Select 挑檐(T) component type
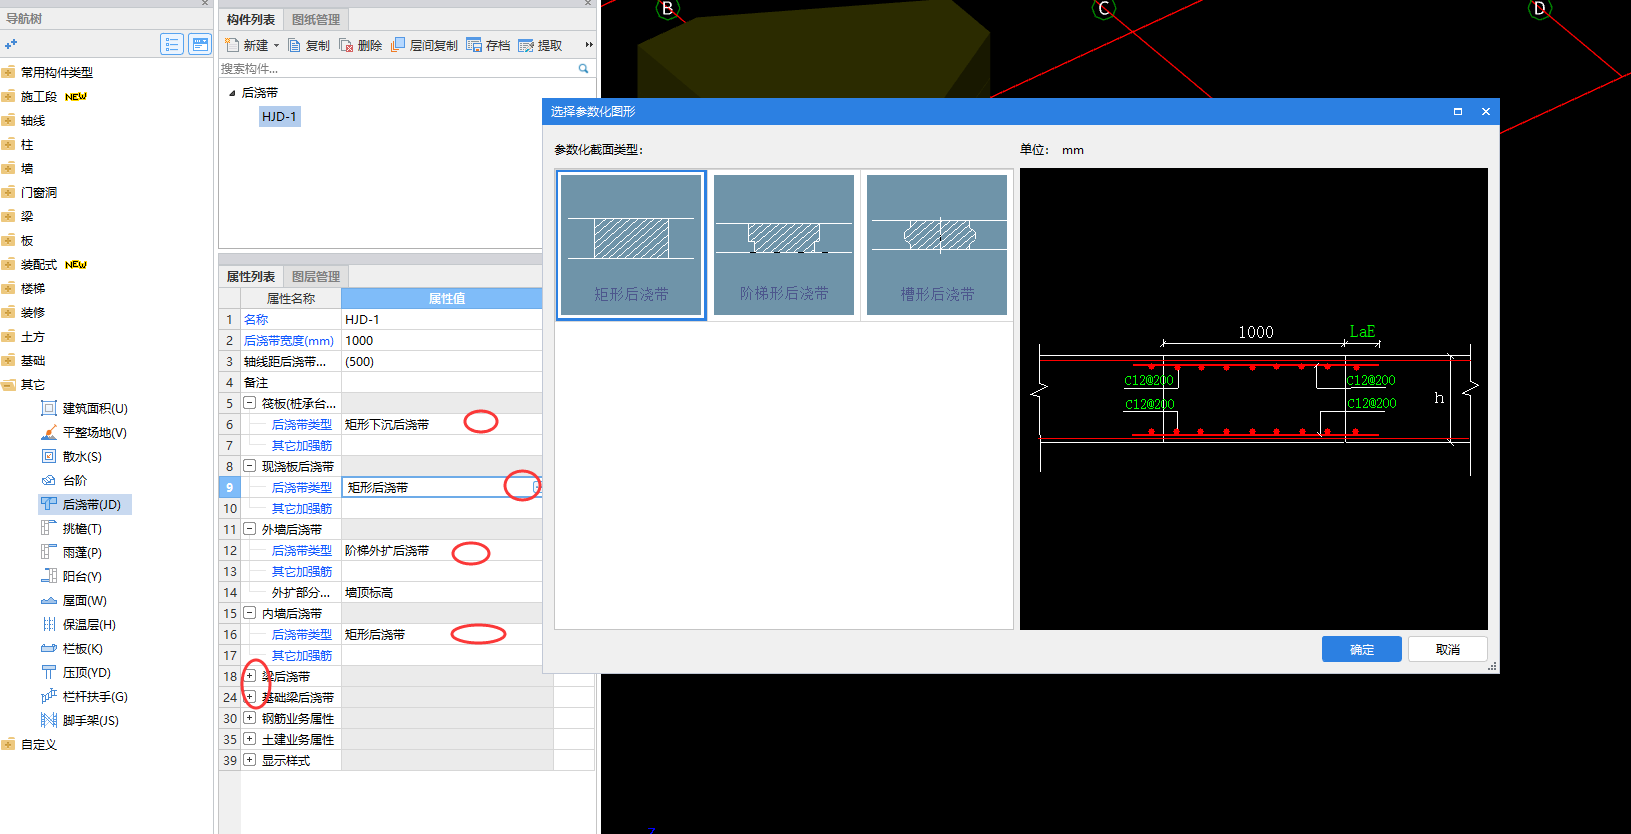 [72, 528]
